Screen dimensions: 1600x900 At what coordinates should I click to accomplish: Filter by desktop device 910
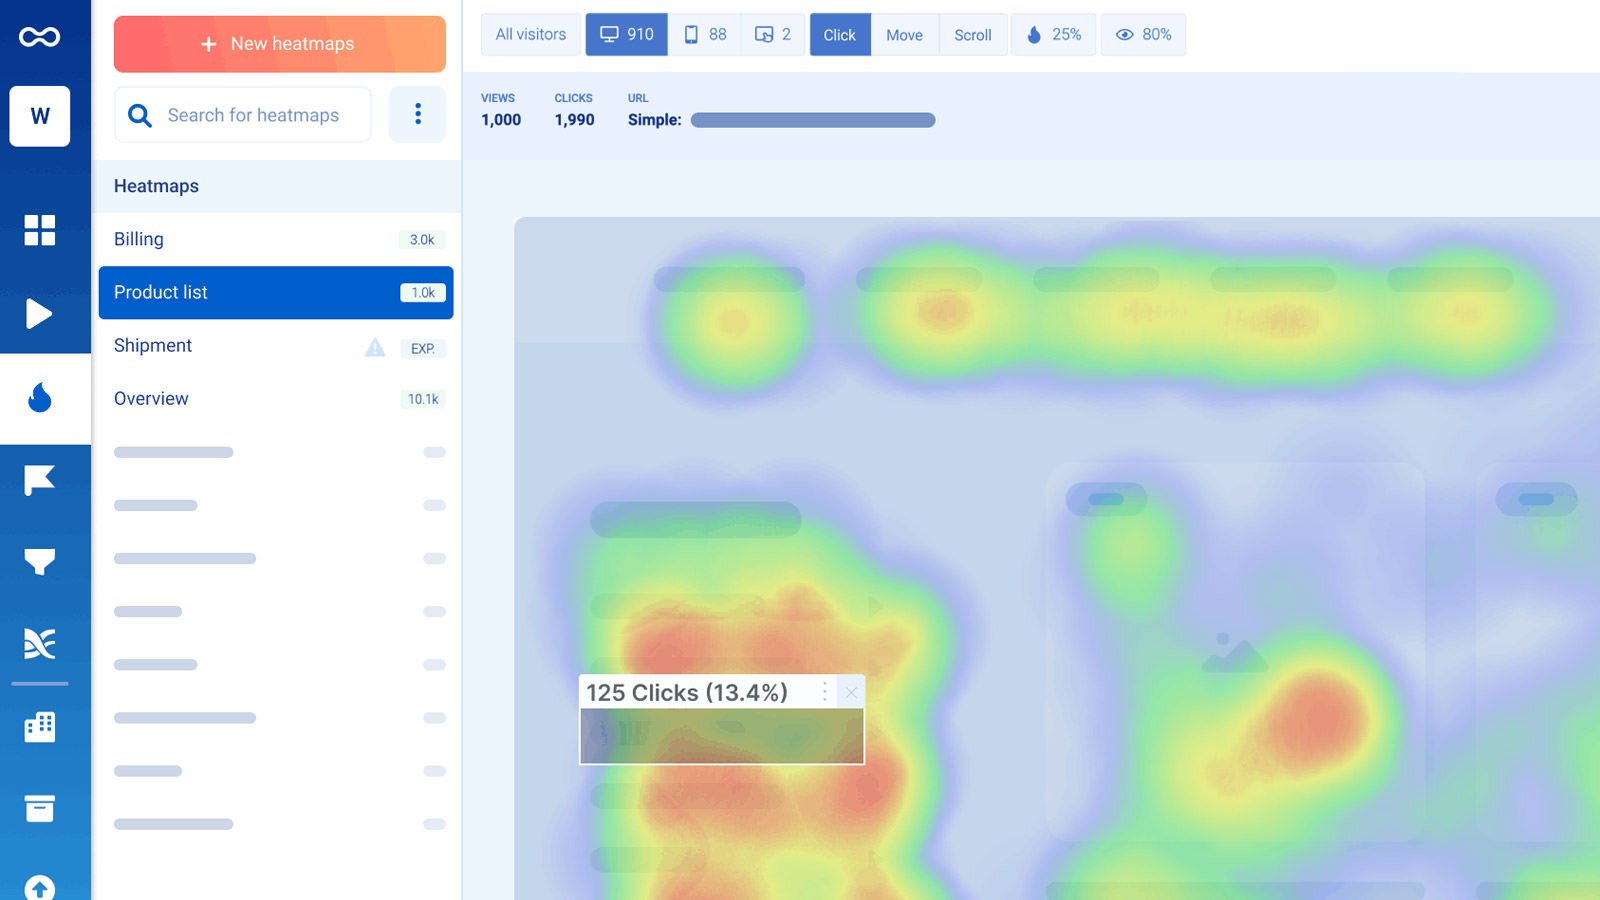pyautogui.click(x=627, y=34)
